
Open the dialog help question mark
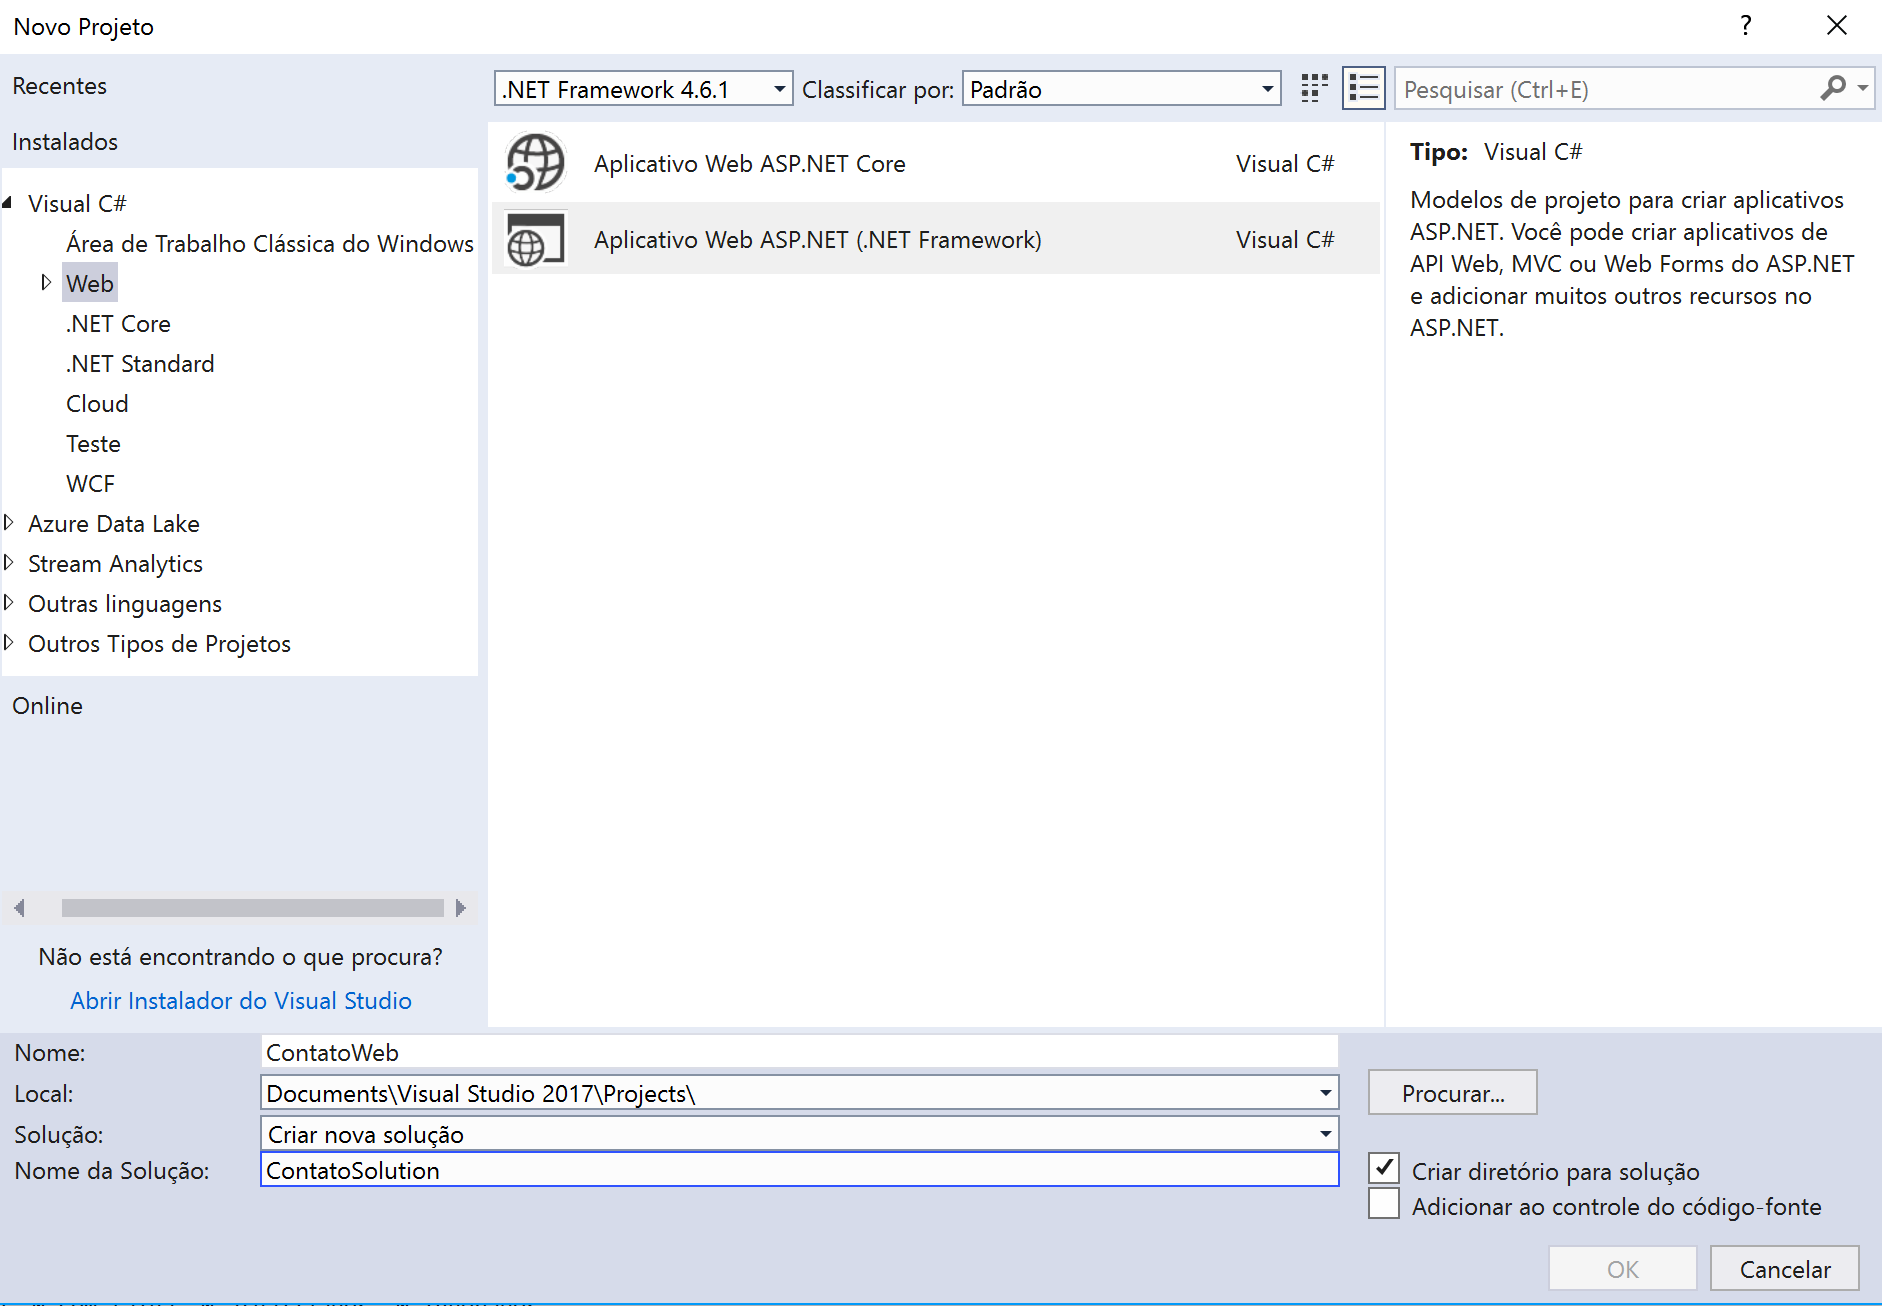pos(1746,25)
